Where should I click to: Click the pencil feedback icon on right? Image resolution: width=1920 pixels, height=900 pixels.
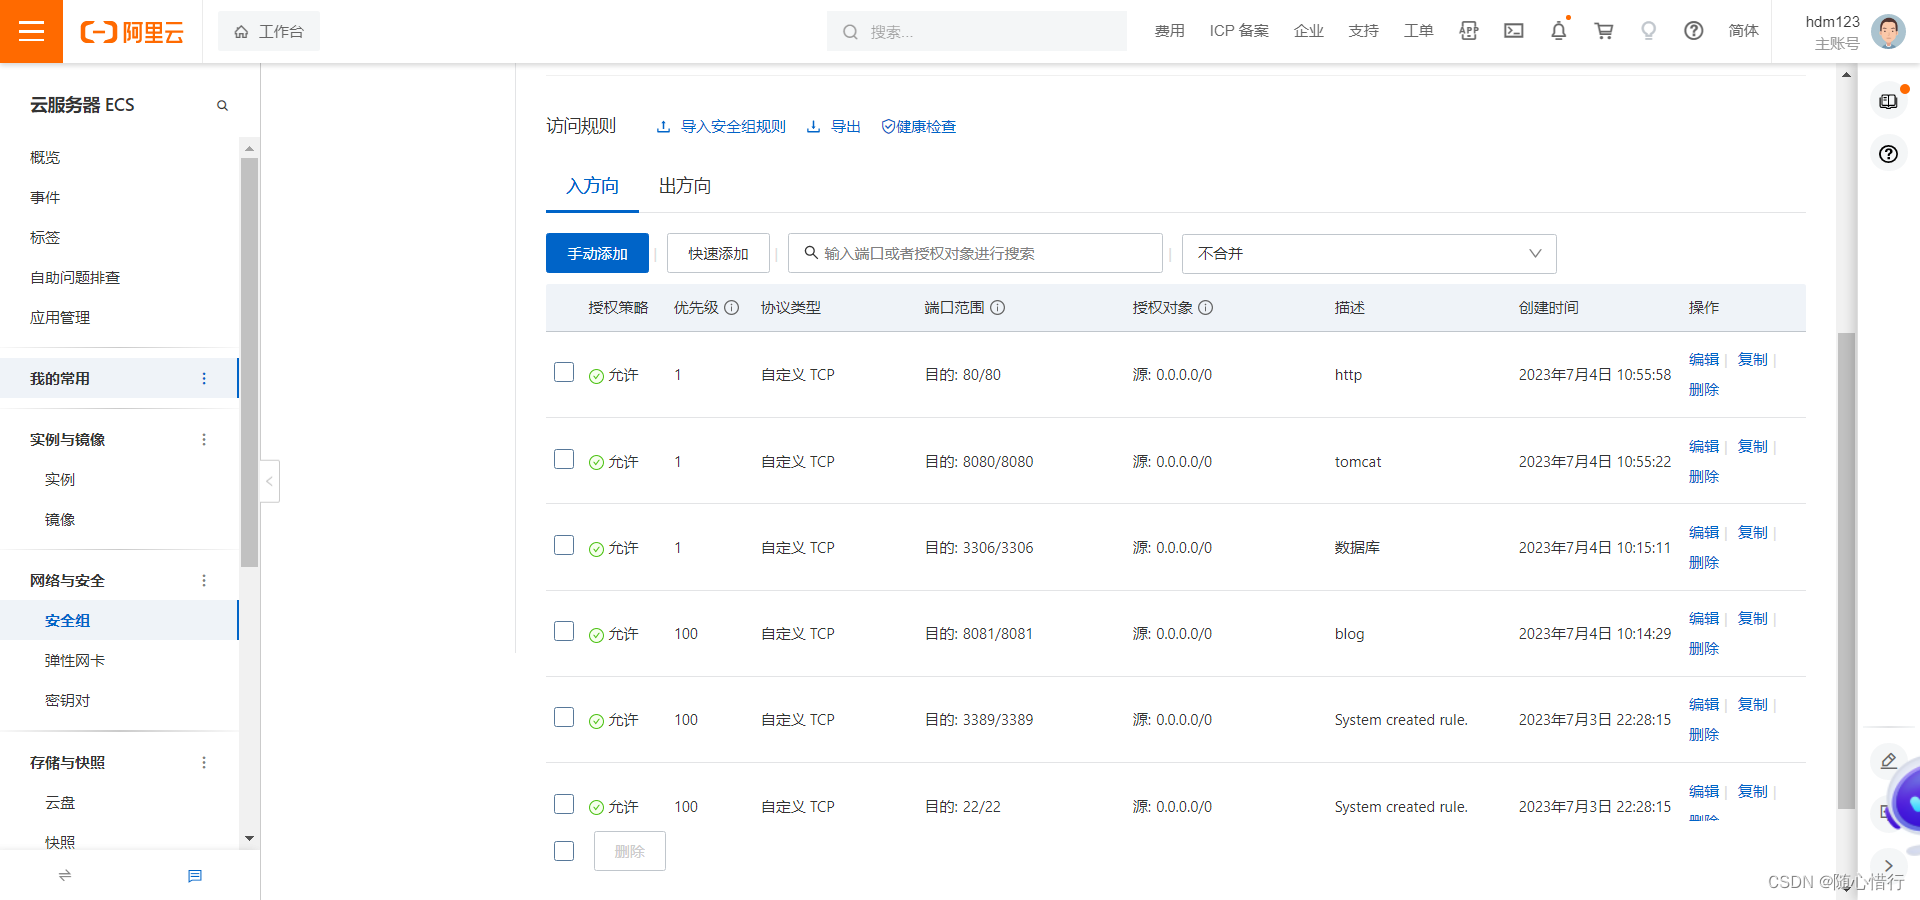coord(1888,761)
